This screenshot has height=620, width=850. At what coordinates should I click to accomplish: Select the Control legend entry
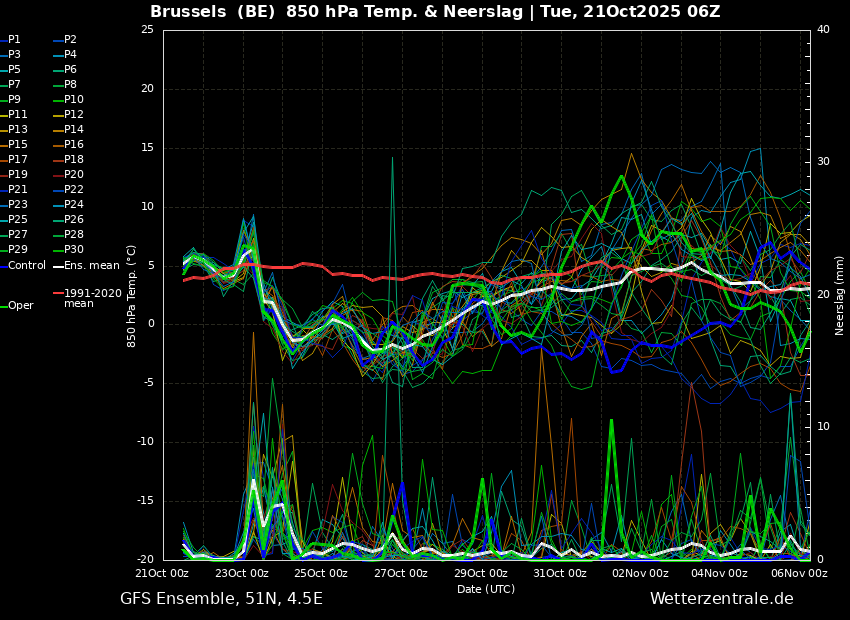[27, 265]
